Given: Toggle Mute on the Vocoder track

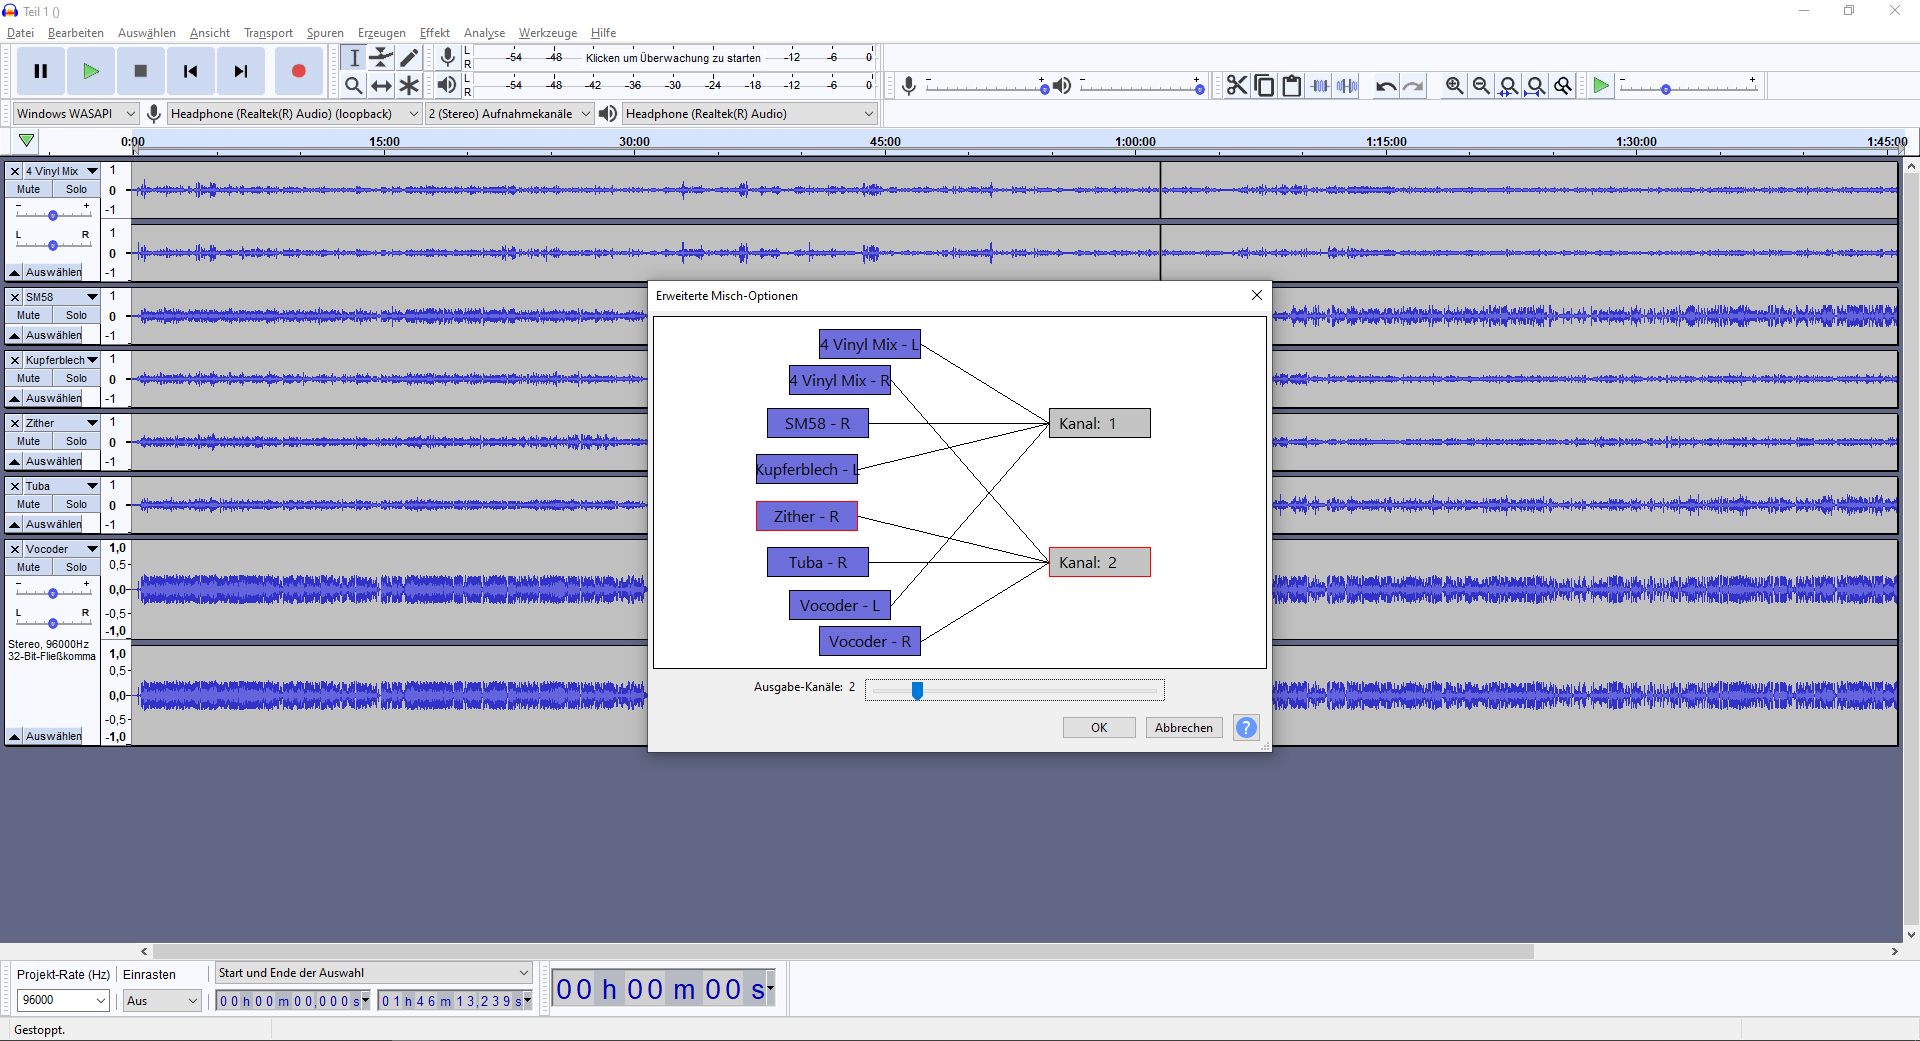Looking at the screenshot, I should pyautogui.click(x=29, y=567).
